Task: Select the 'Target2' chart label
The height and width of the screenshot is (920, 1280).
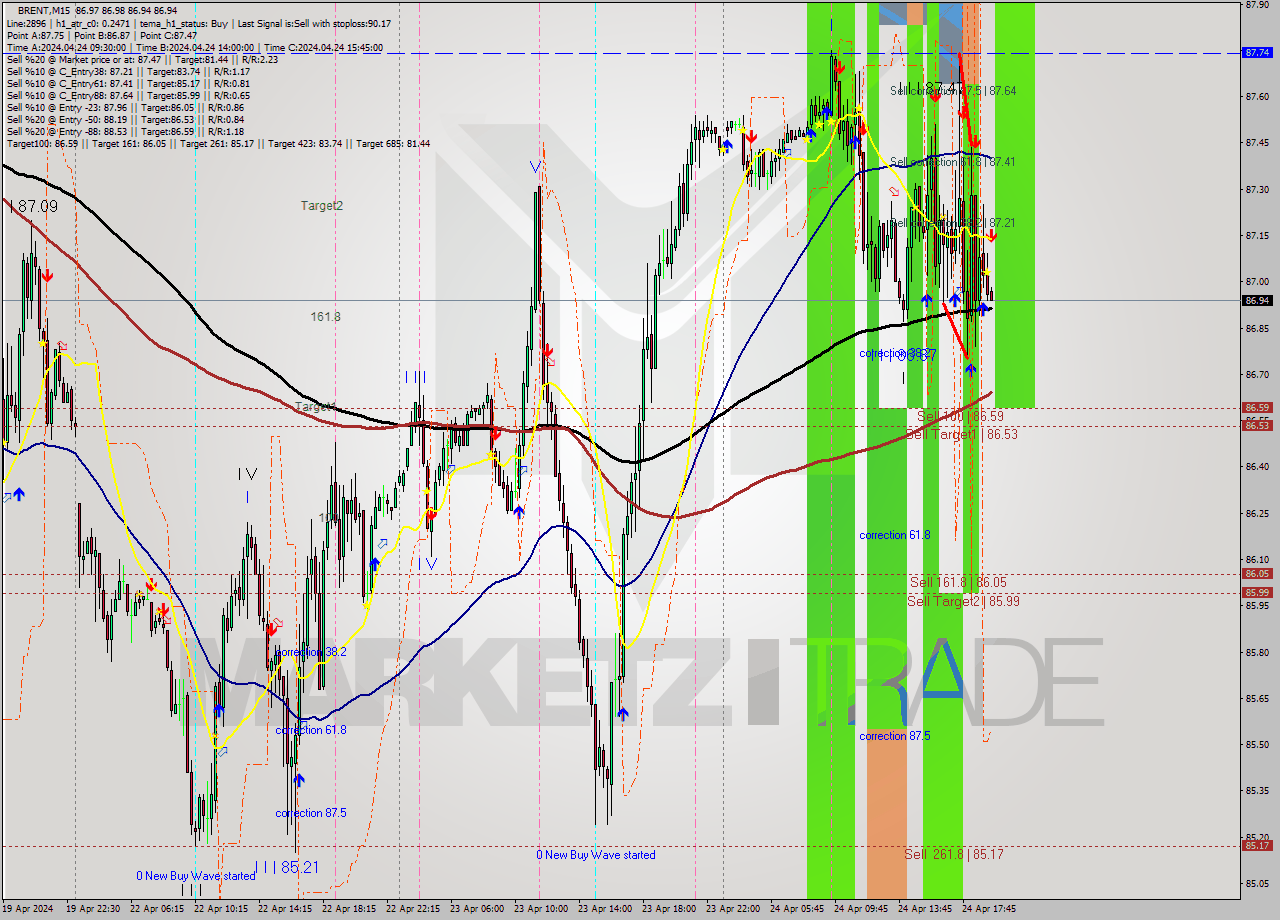Action: pos(322,205)
